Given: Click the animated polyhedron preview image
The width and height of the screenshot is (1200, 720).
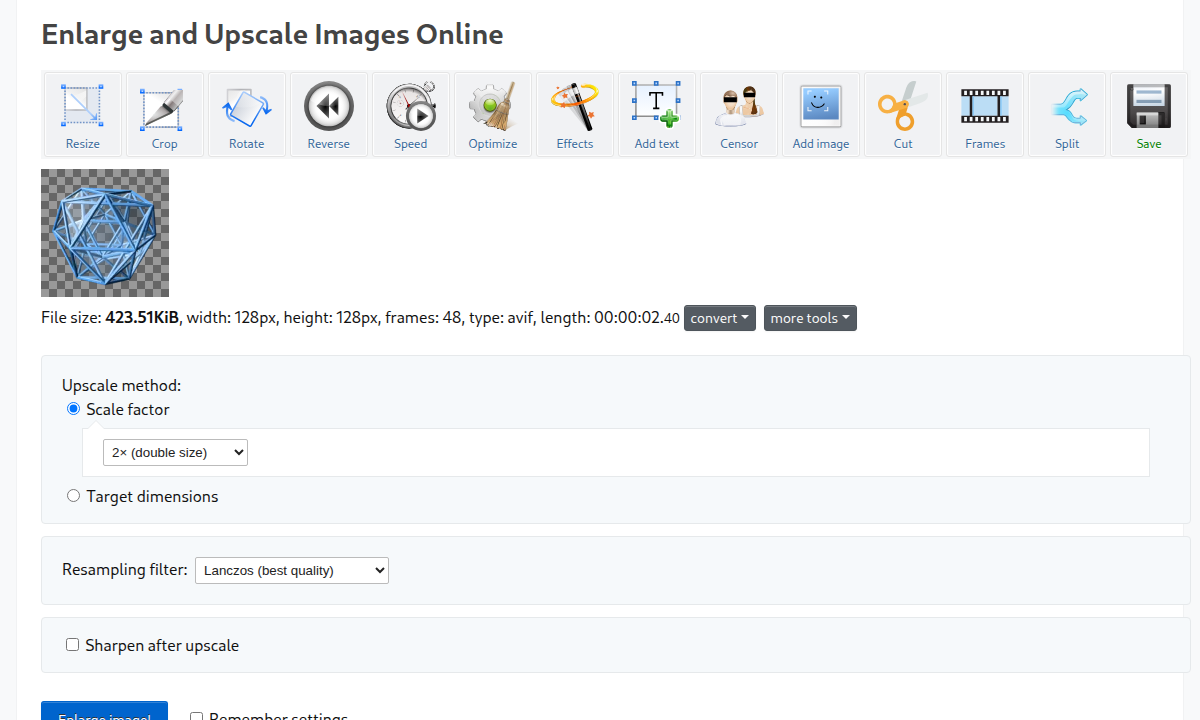Looking at the screenshot, I should pos(105,233).
